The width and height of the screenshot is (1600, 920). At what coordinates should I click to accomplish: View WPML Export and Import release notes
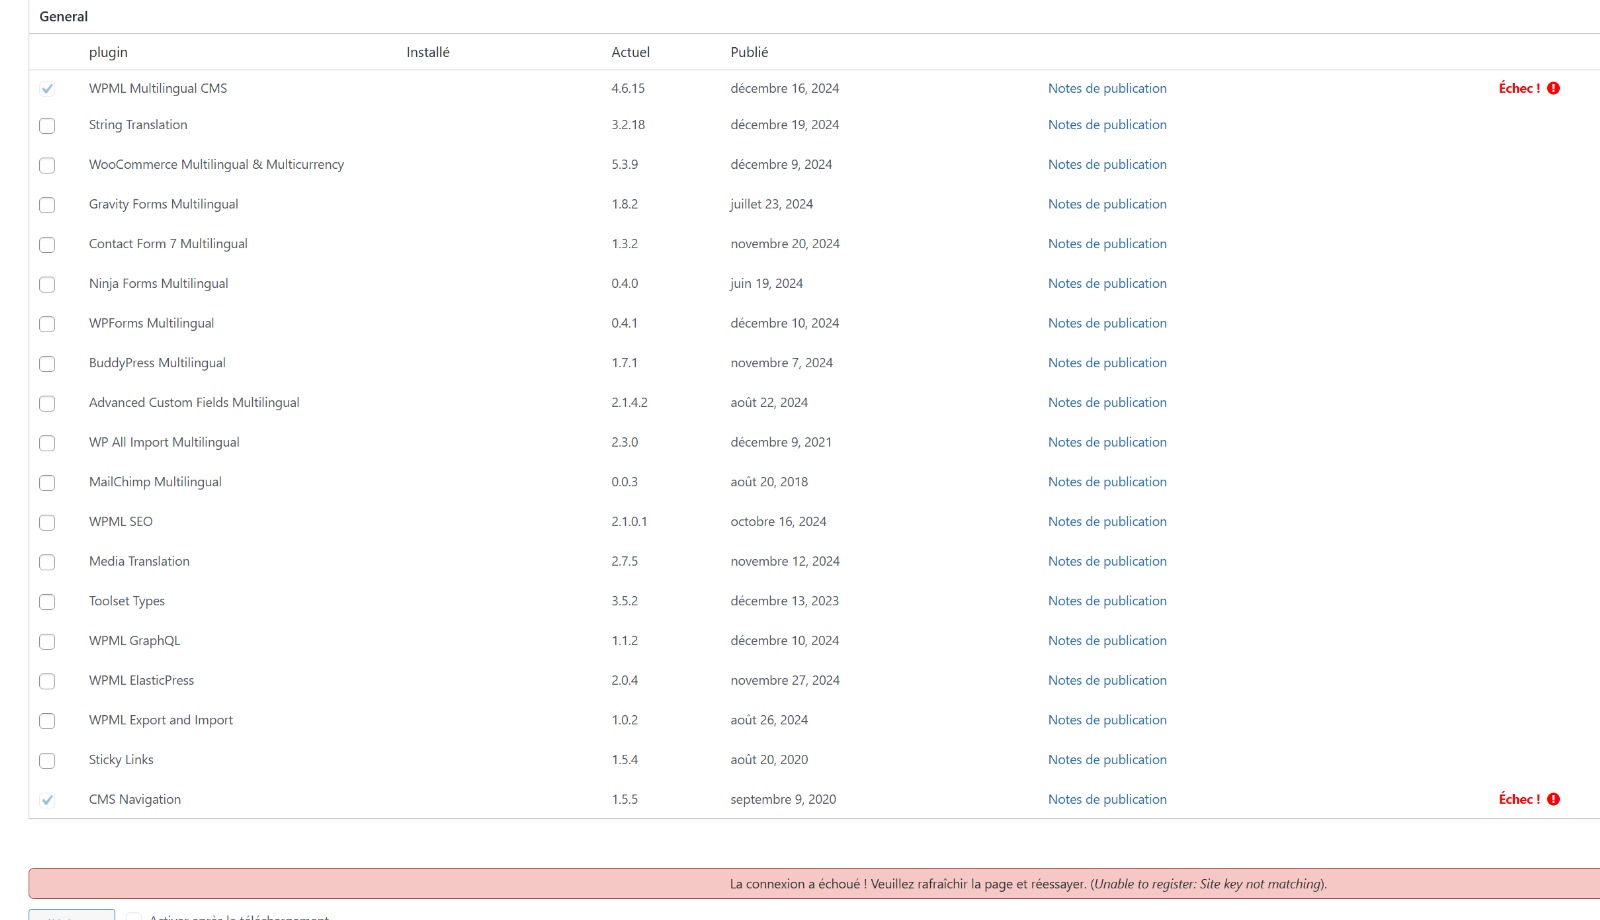[x=1107, y=720]
